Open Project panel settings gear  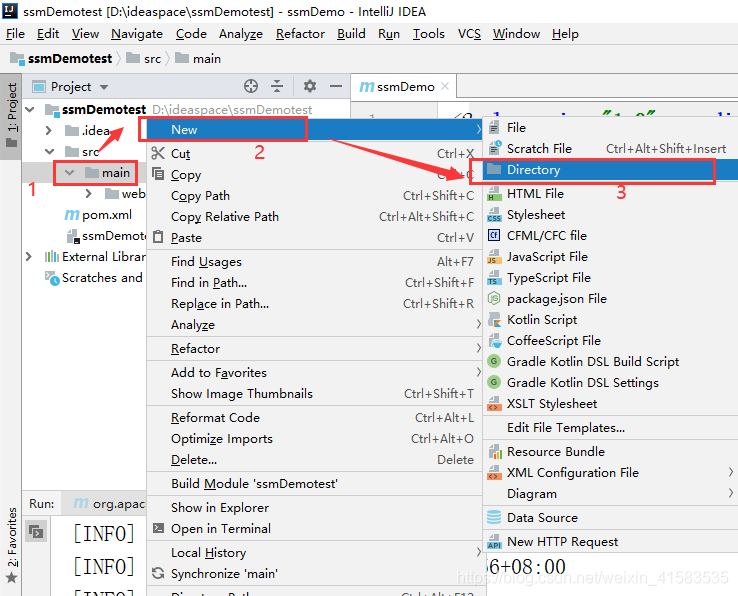pyautogui.click(x=310, y=86)
